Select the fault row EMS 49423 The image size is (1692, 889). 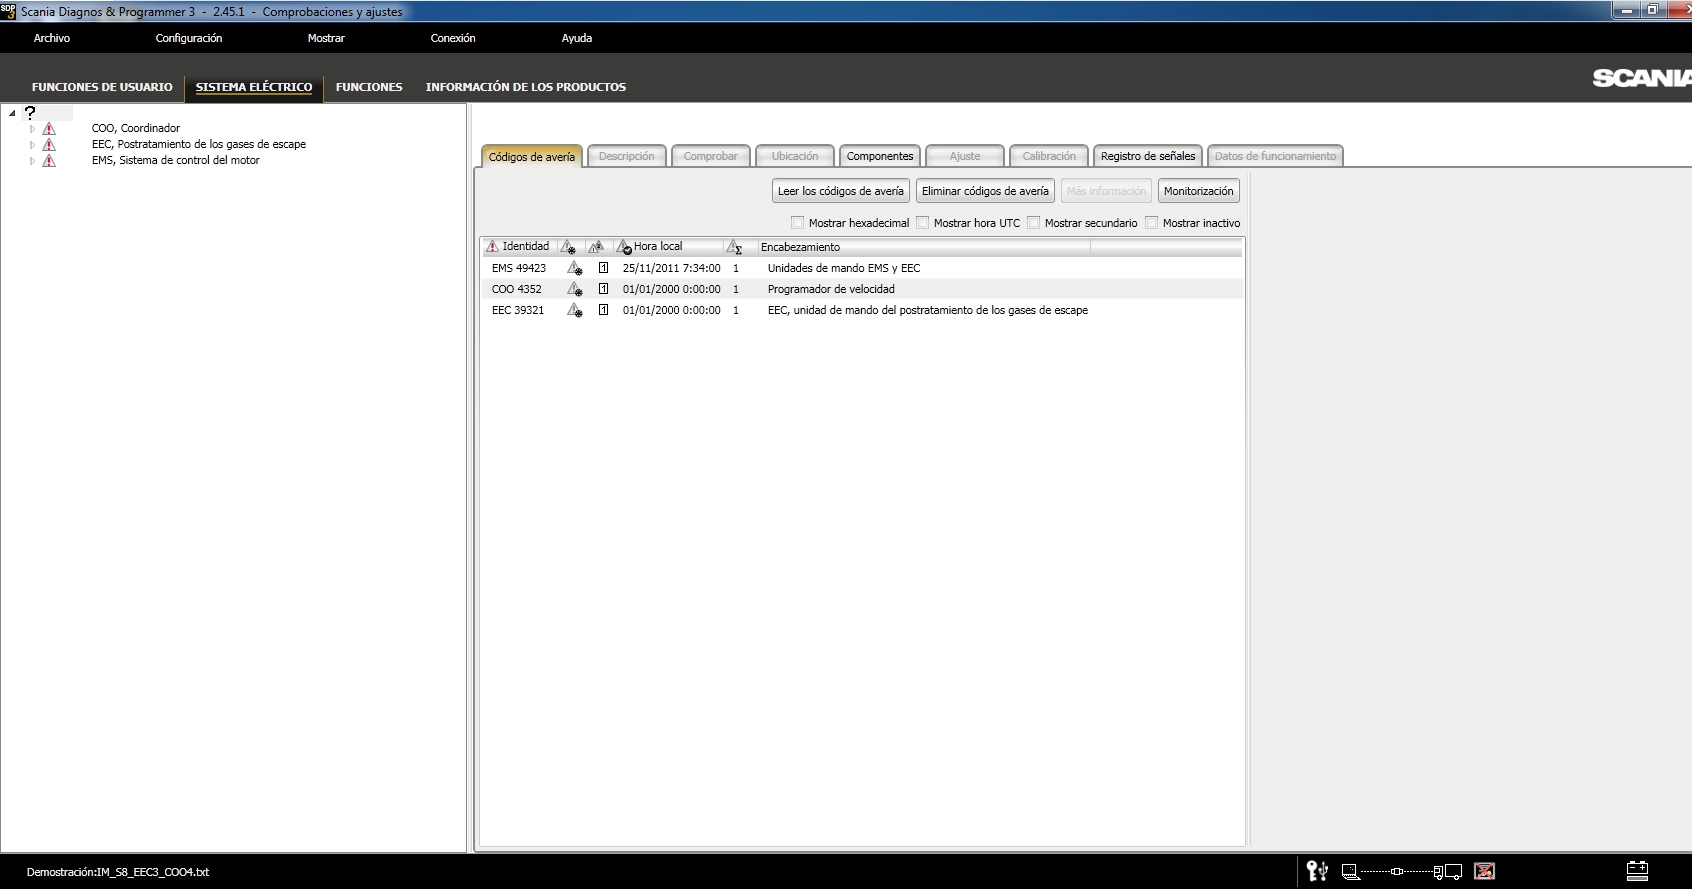pos(862,268)
